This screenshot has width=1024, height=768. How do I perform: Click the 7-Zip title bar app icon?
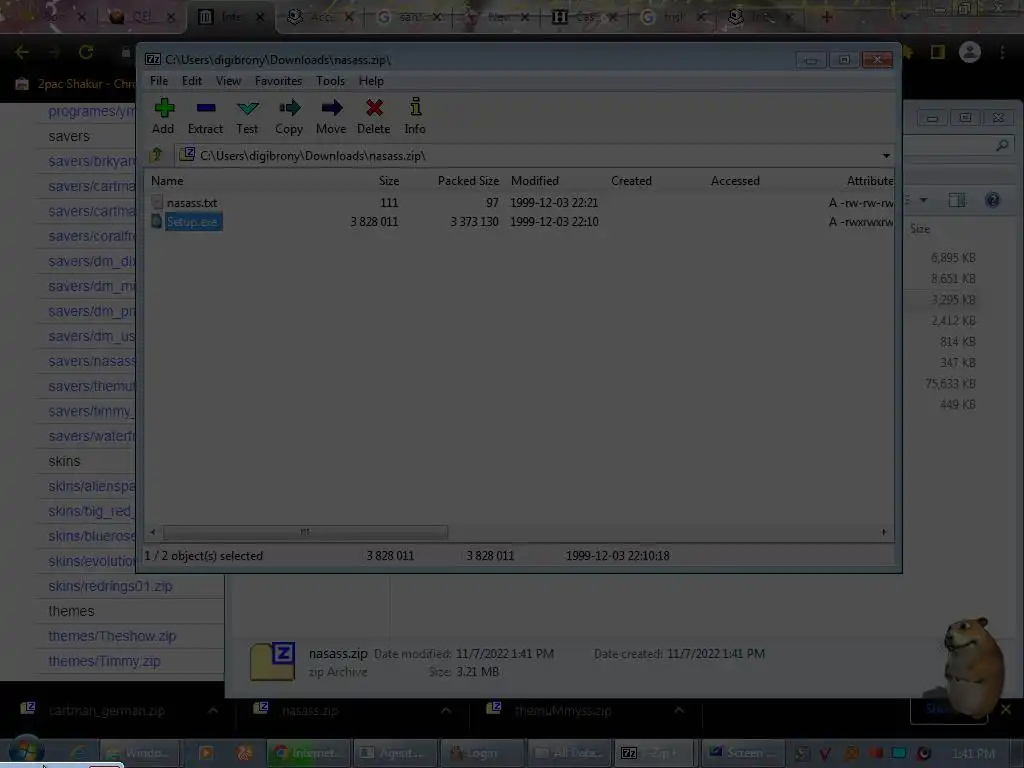point(153,59)
